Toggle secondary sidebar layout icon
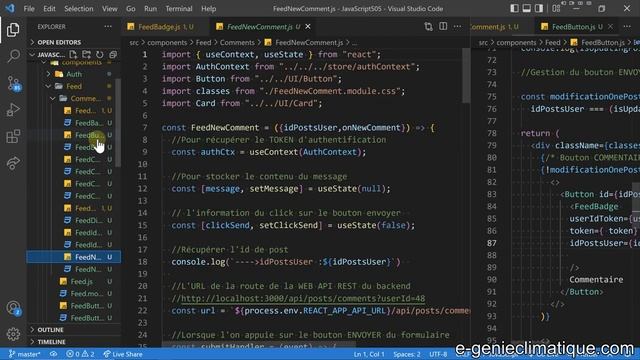This screenshot has height=360, width=640. click(x=539, y=8)
